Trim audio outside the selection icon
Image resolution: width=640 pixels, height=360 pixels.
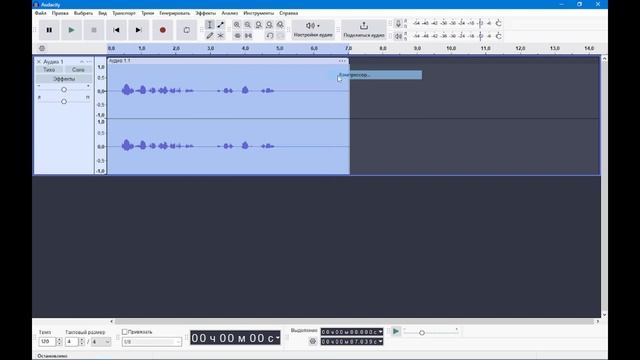tap(237, 36)
